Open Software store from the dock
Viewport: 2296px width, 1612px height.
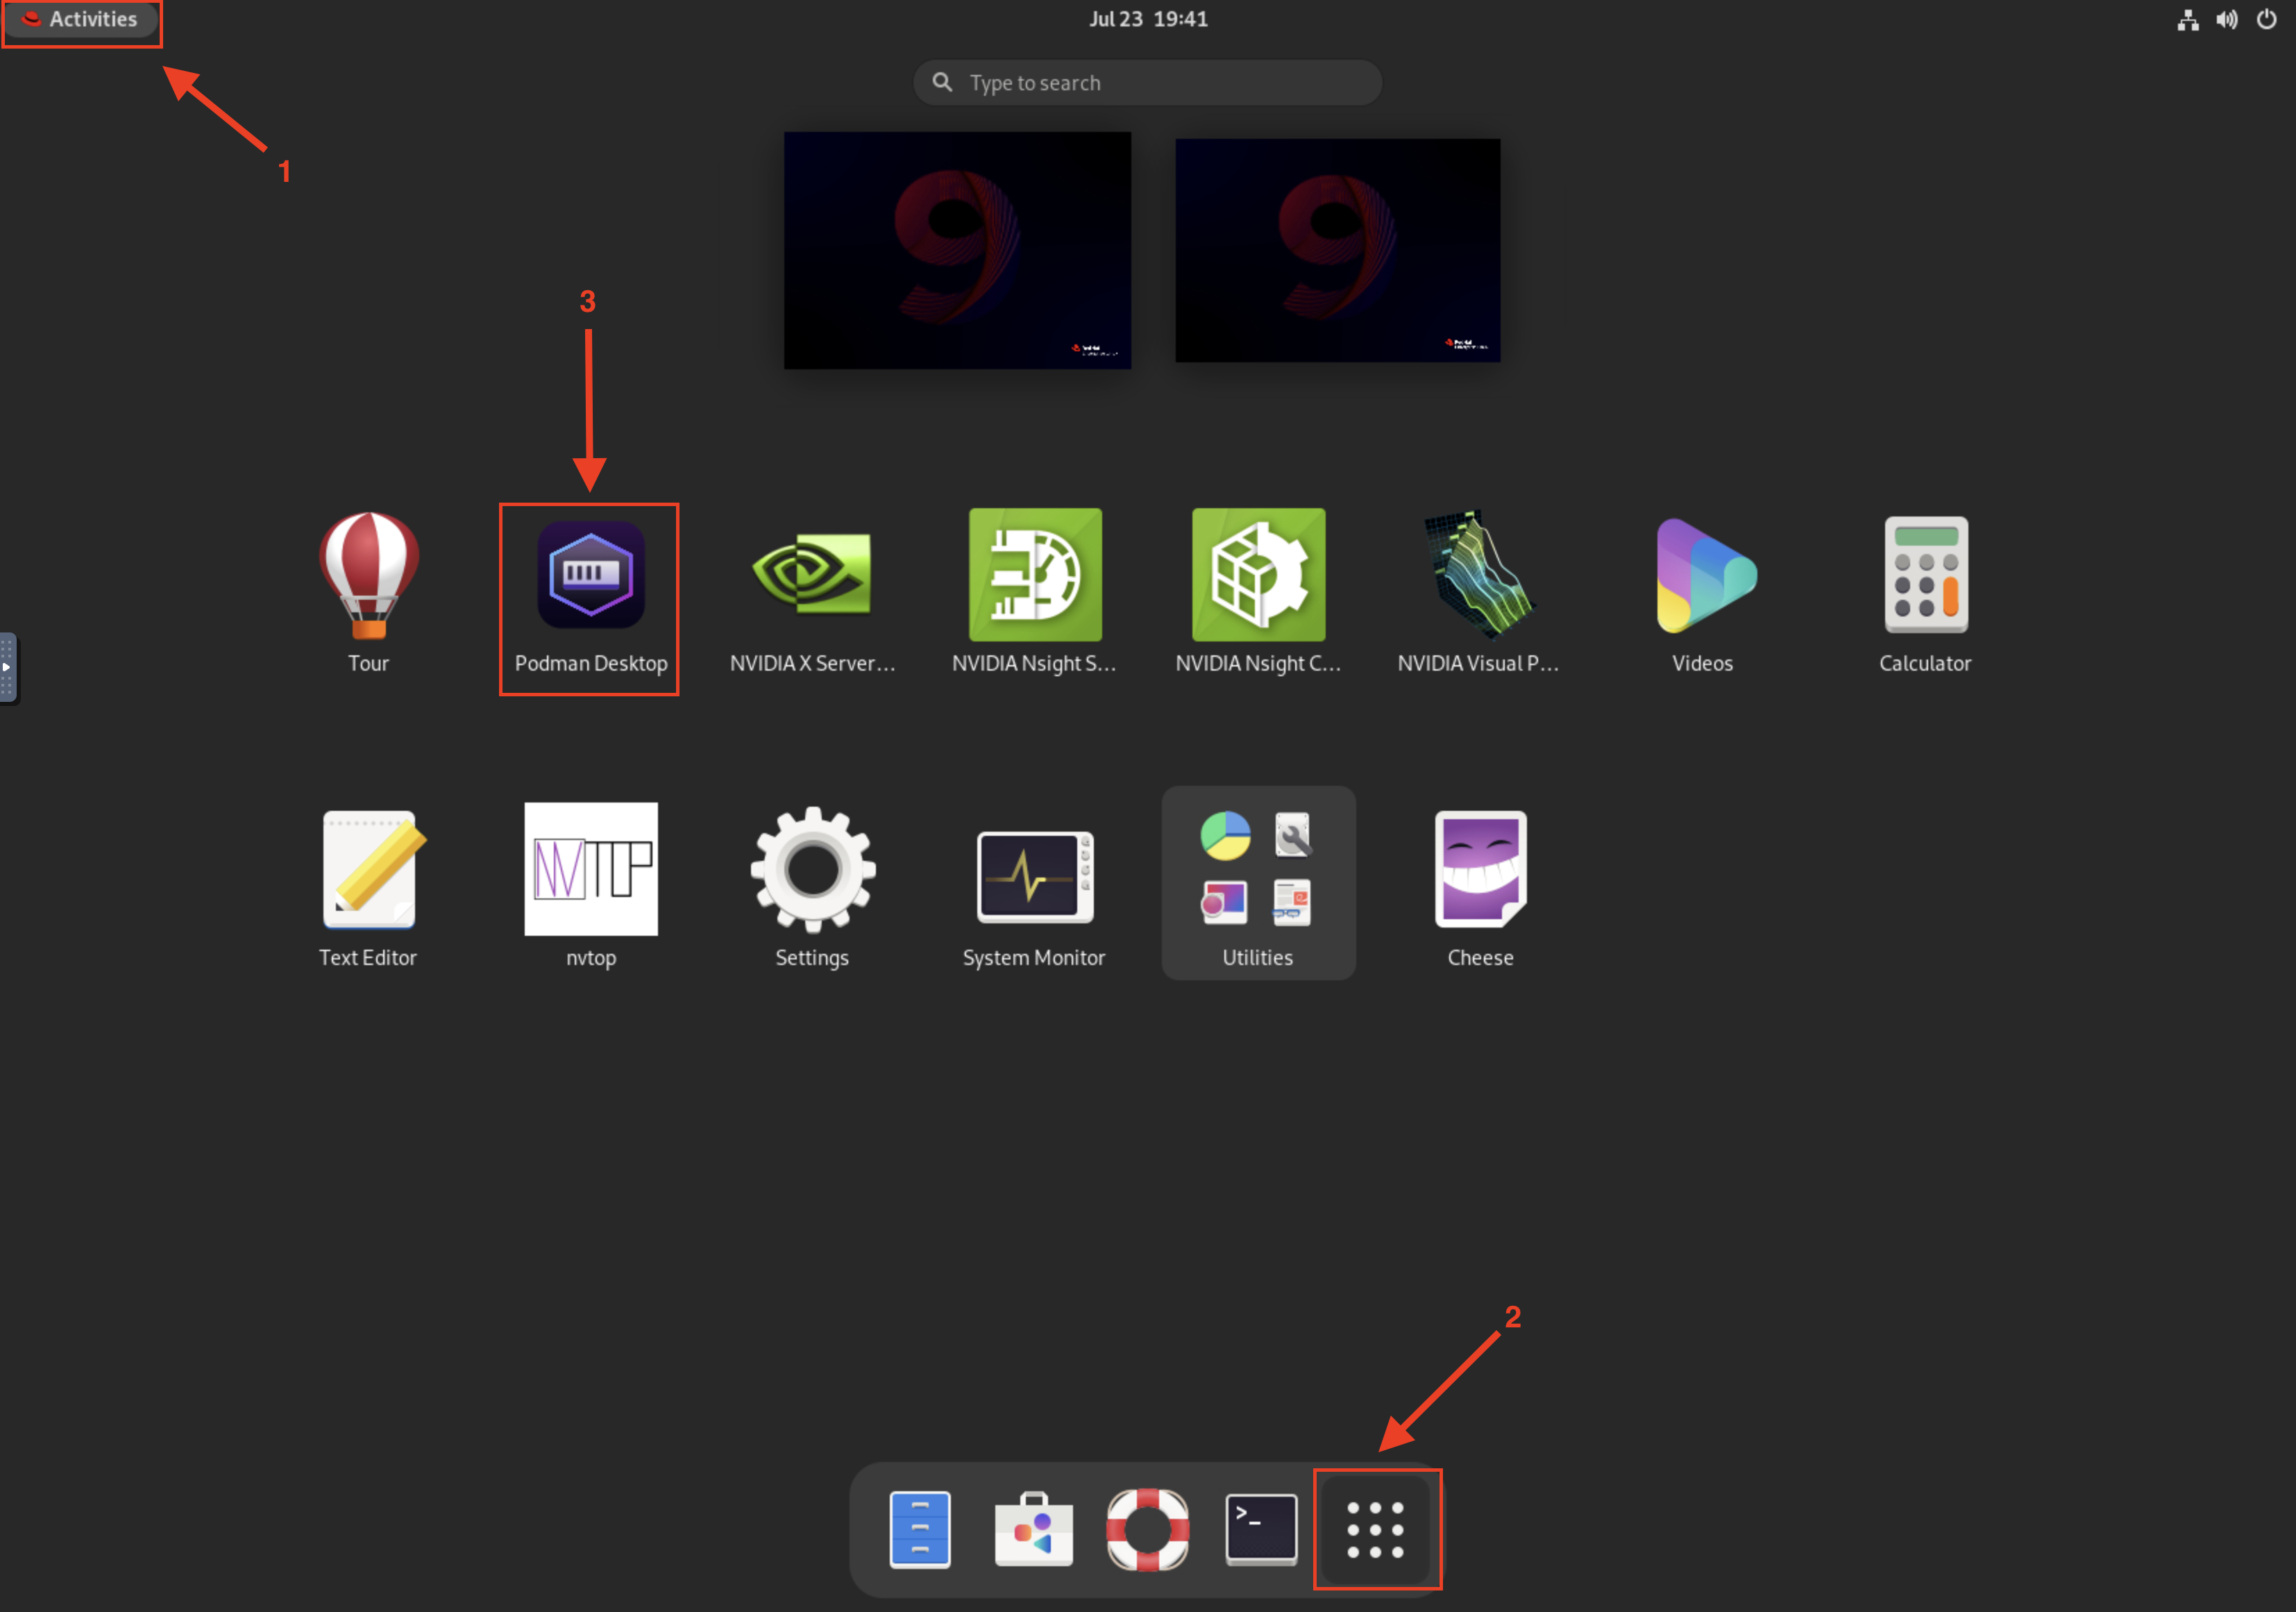pos(1034,1529)
